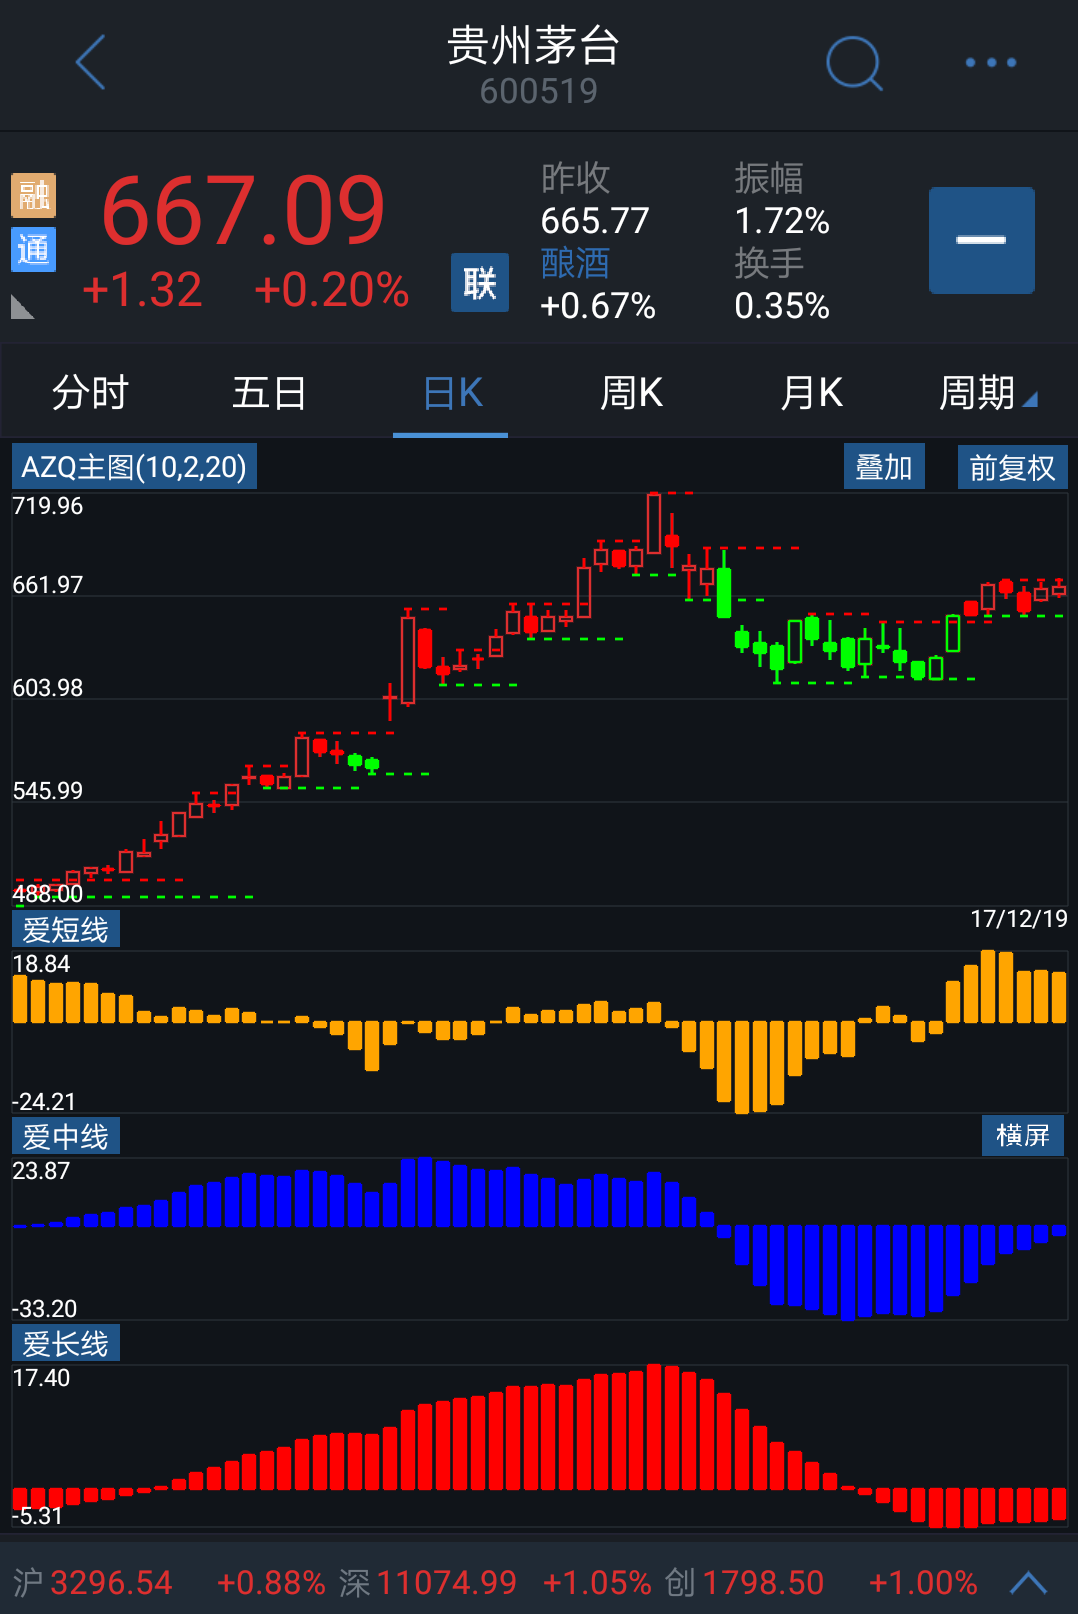
Task: Expand the bottom index bar chevron
Action: tap(1028, 1582)
